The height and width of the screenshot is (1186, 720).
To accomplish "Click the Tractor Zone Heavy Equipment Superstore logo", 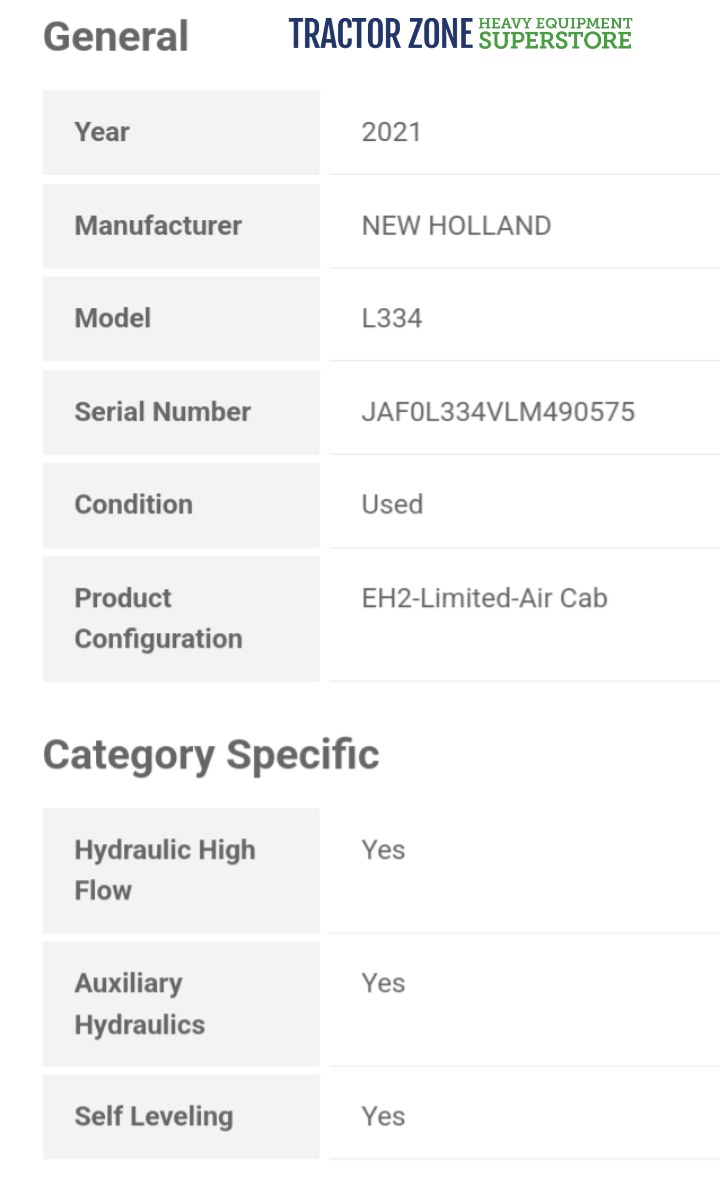I will [x=460, y=34].
